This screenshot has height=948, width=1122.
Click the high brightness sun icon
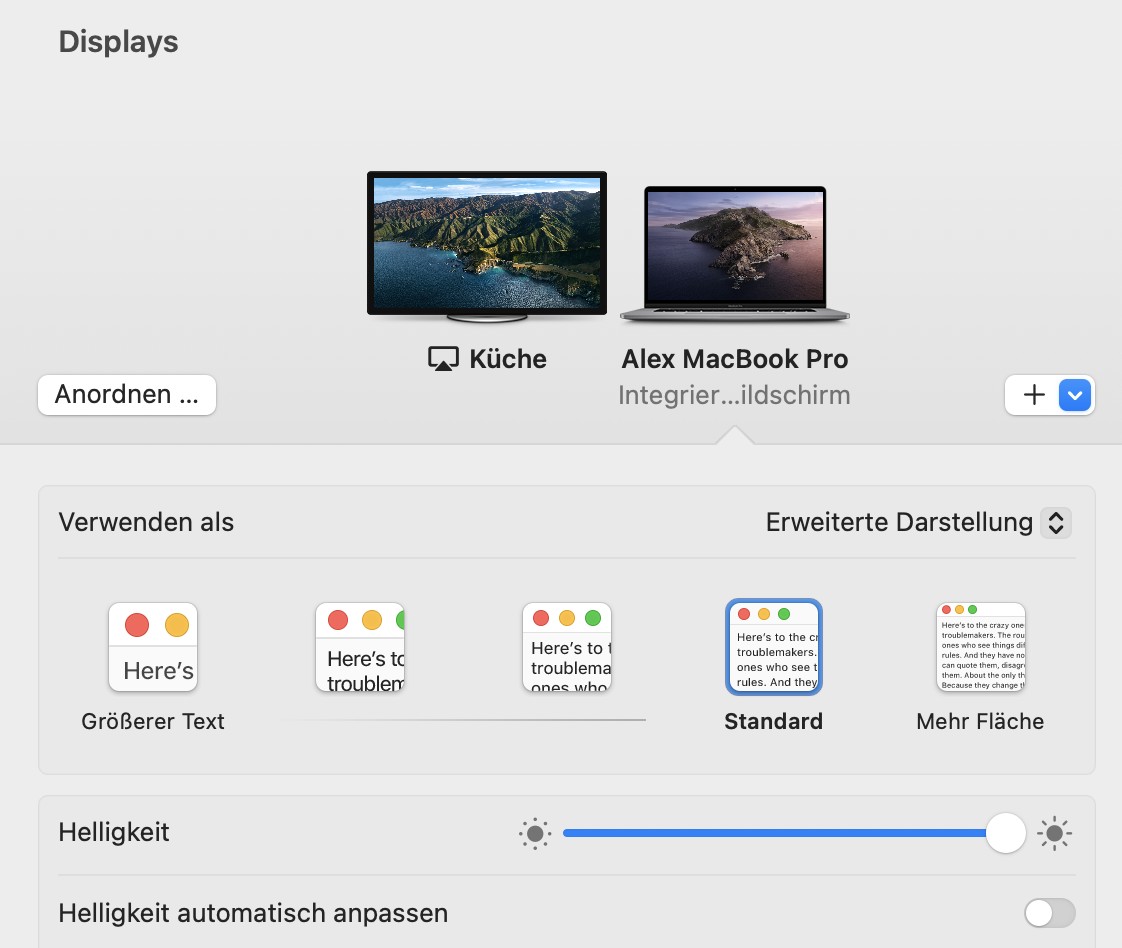coord(1054,833)
